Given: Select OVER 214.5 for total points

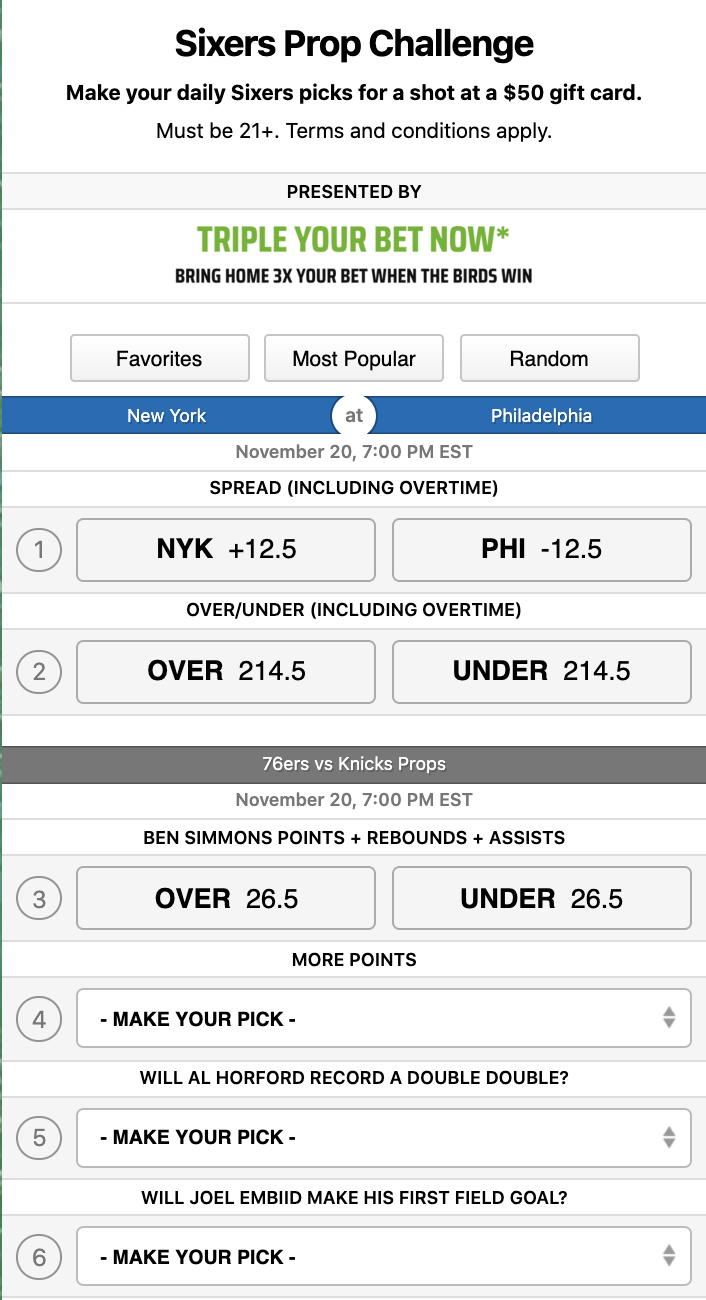Looking at the screenshot, I should pyautogui.click(x=225, y=671).
